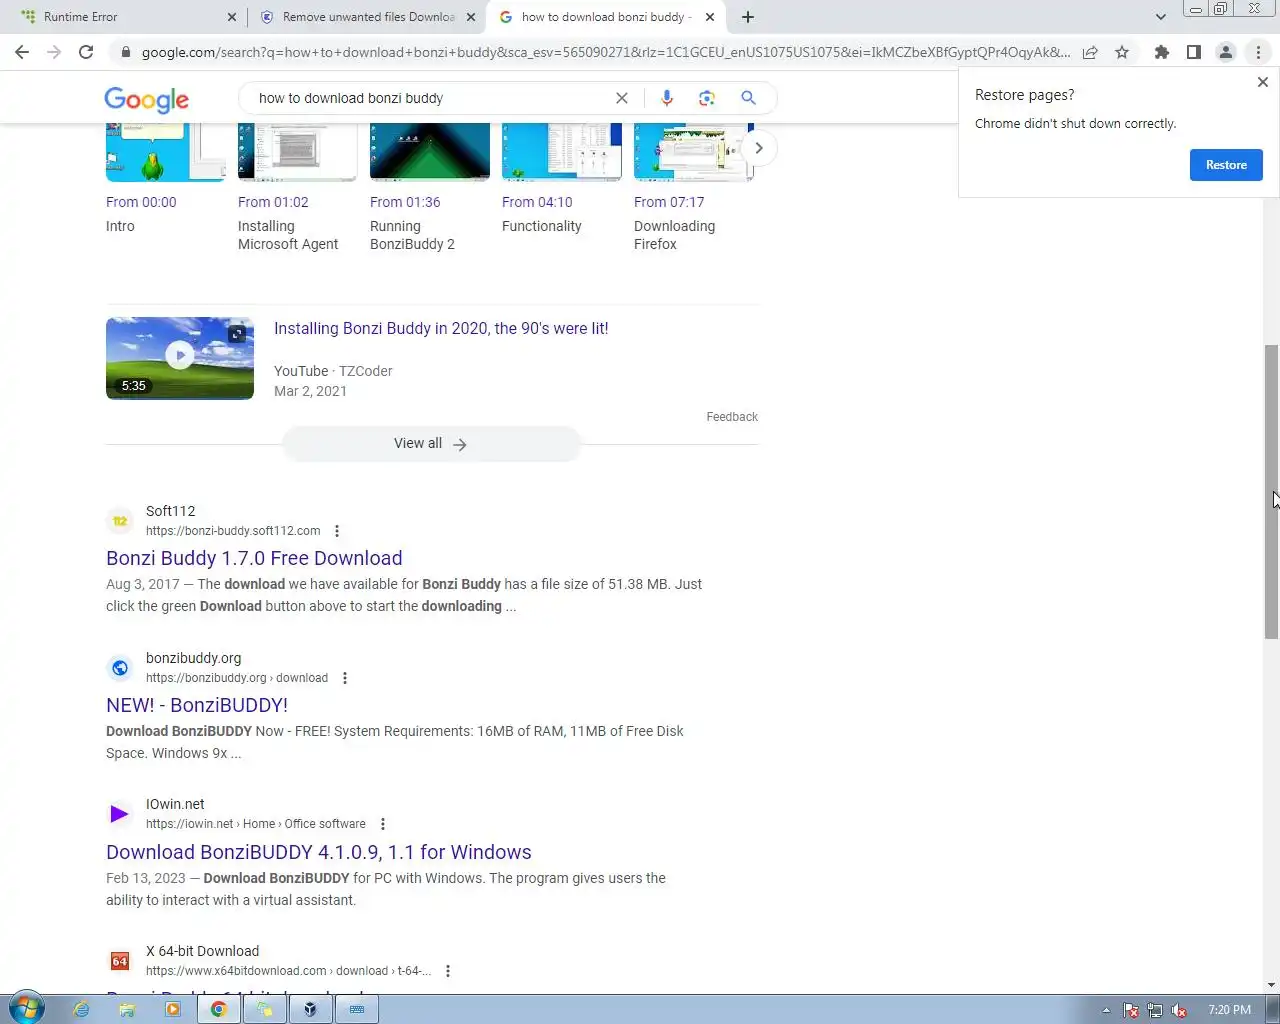
Task: Click View all videos
Action: 431,444
